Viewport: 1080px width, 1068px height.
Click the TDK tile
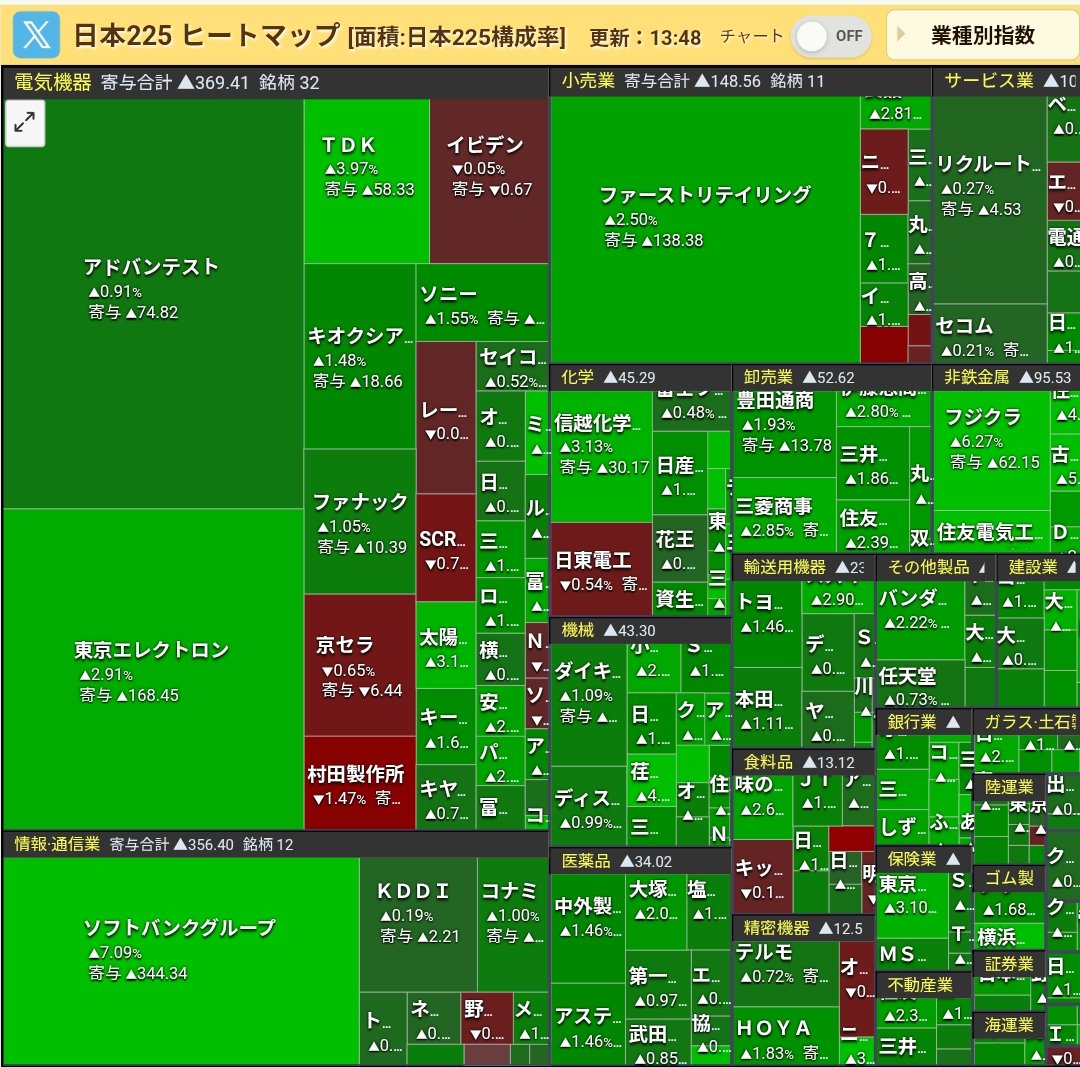367,181
